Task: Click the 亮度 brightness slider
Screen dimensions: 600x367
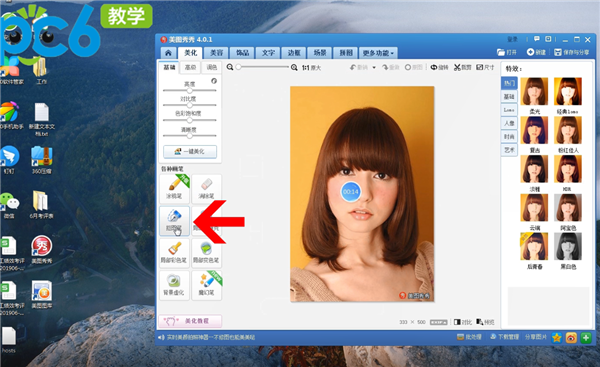Action: pos(189,91)
